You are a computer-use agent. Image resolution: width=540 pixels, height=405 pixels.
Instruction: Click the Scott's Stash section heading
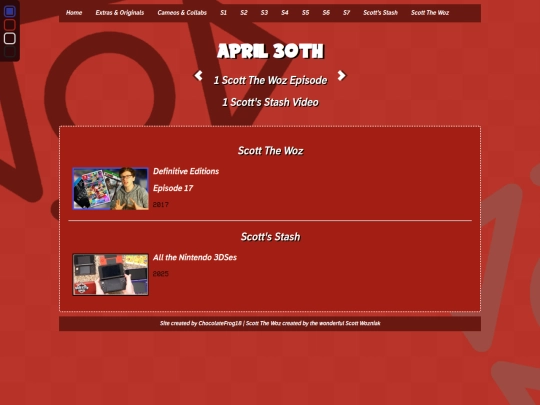[x=270, y=237]
